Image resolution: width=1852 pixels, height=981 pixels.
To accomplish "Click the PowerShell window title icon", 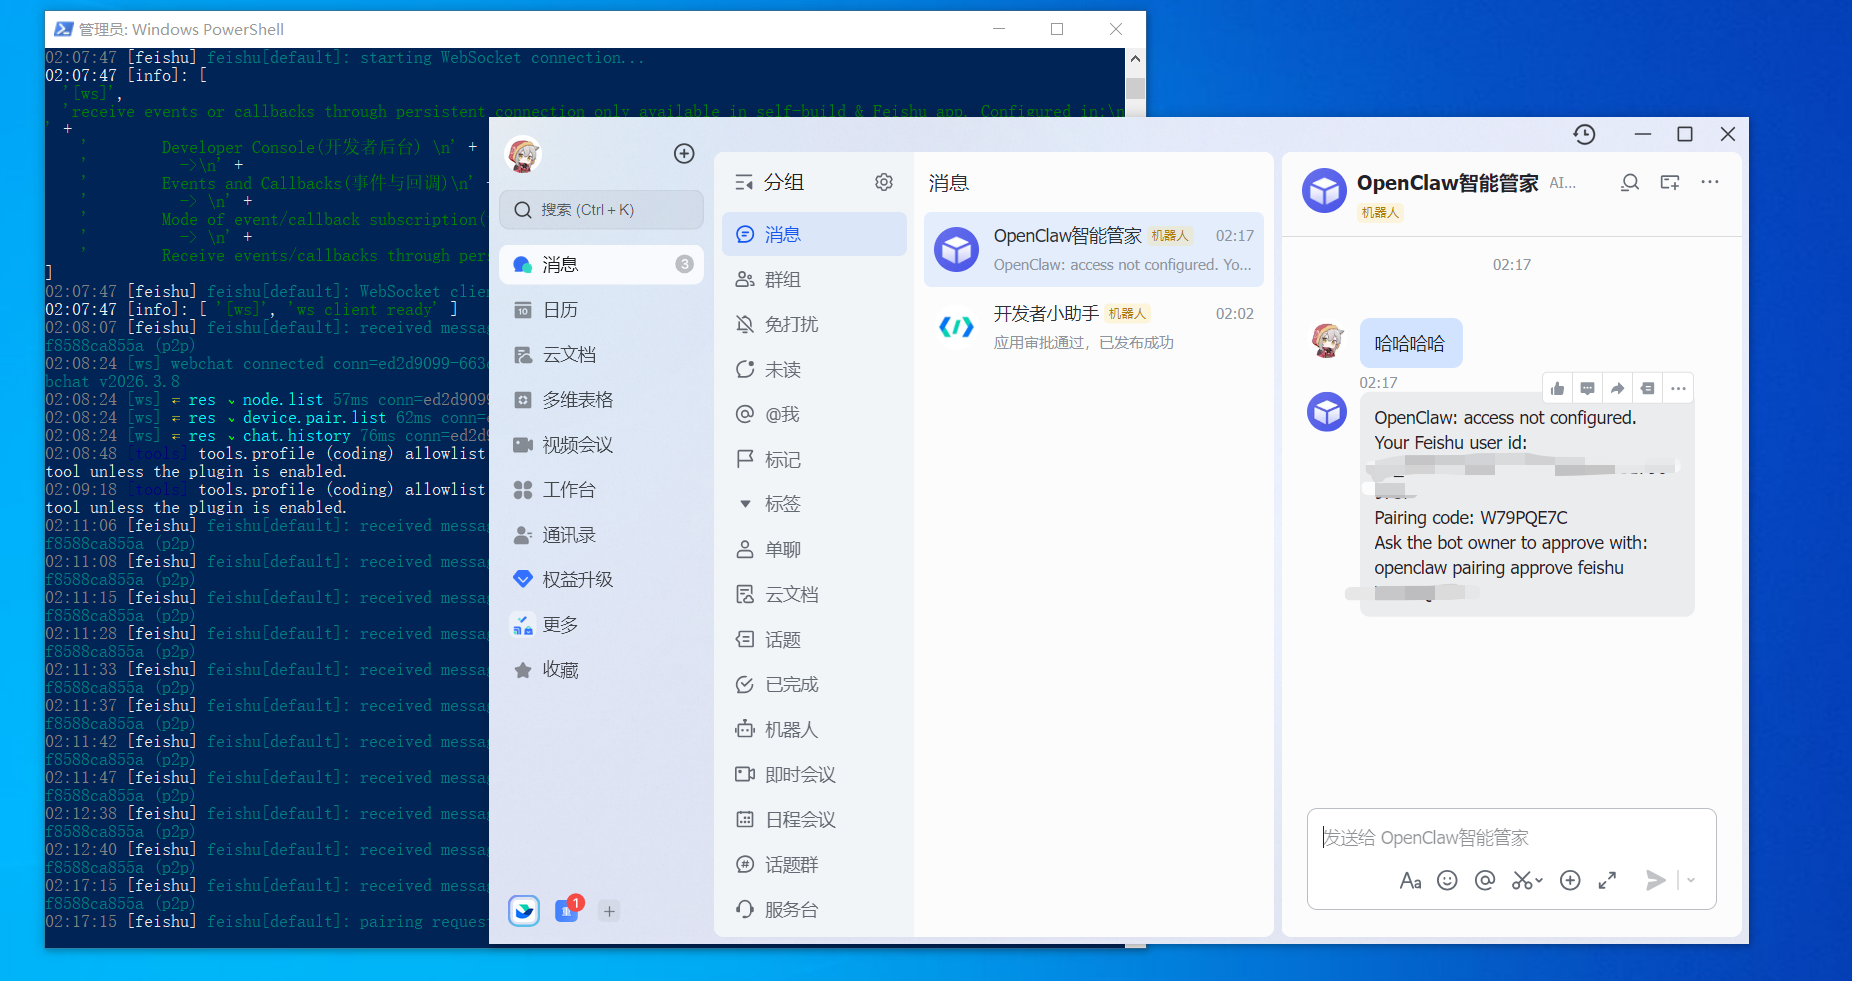I will 63,29.
